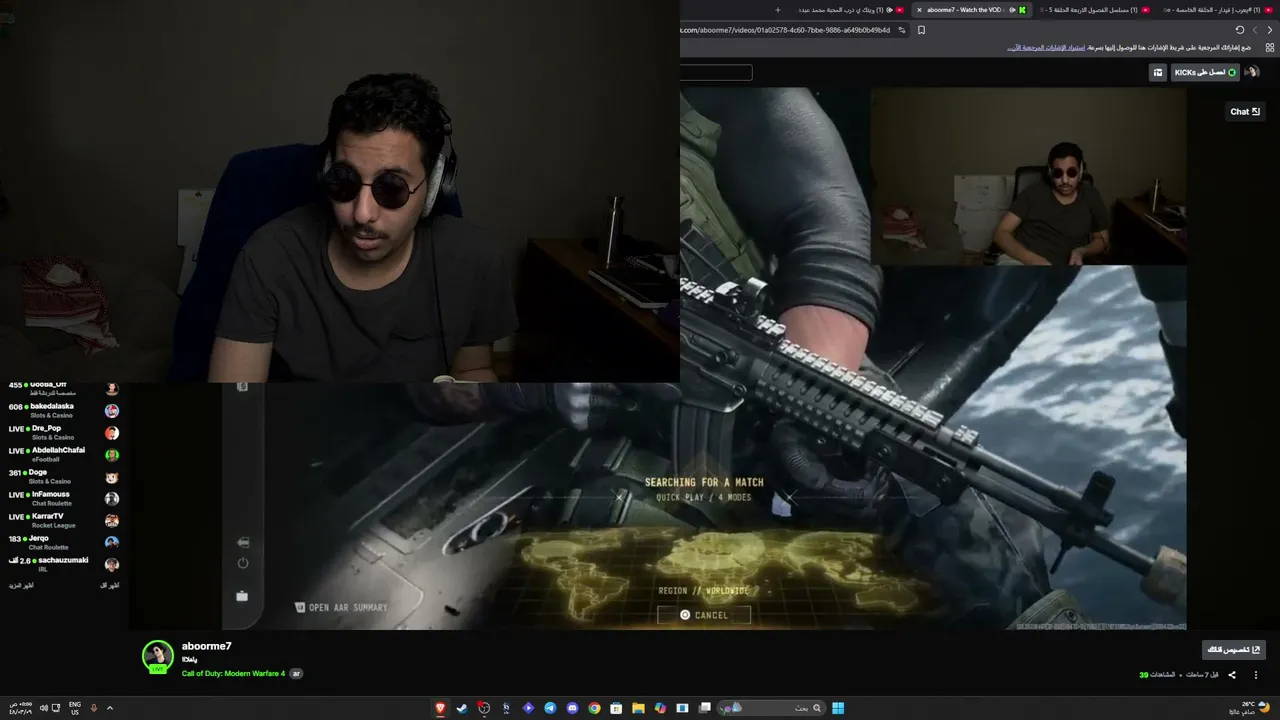Open a new browser tab

coord(778,10)
